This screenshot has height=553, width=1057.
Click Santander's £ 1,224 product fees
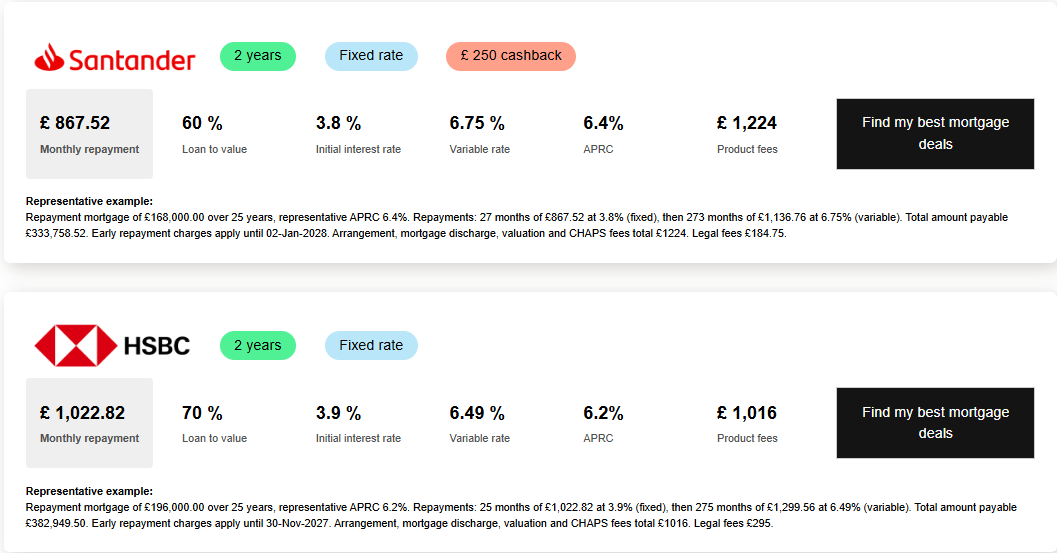747,124
